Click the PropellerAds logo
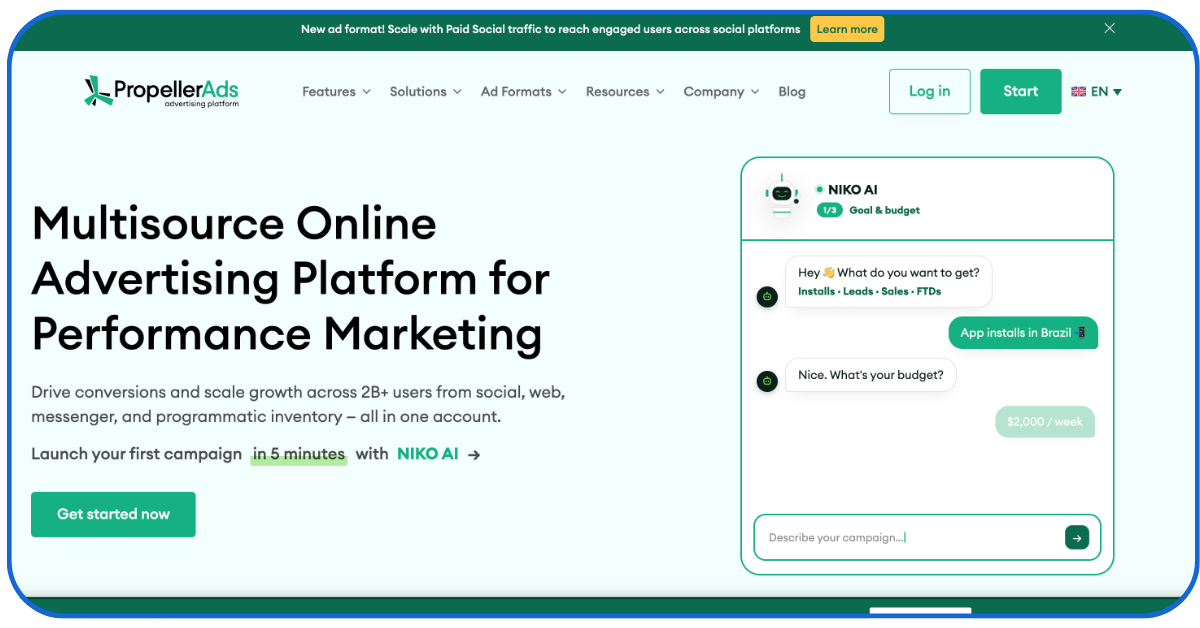This screenshot has height=628, width=1200. (161, 91)
